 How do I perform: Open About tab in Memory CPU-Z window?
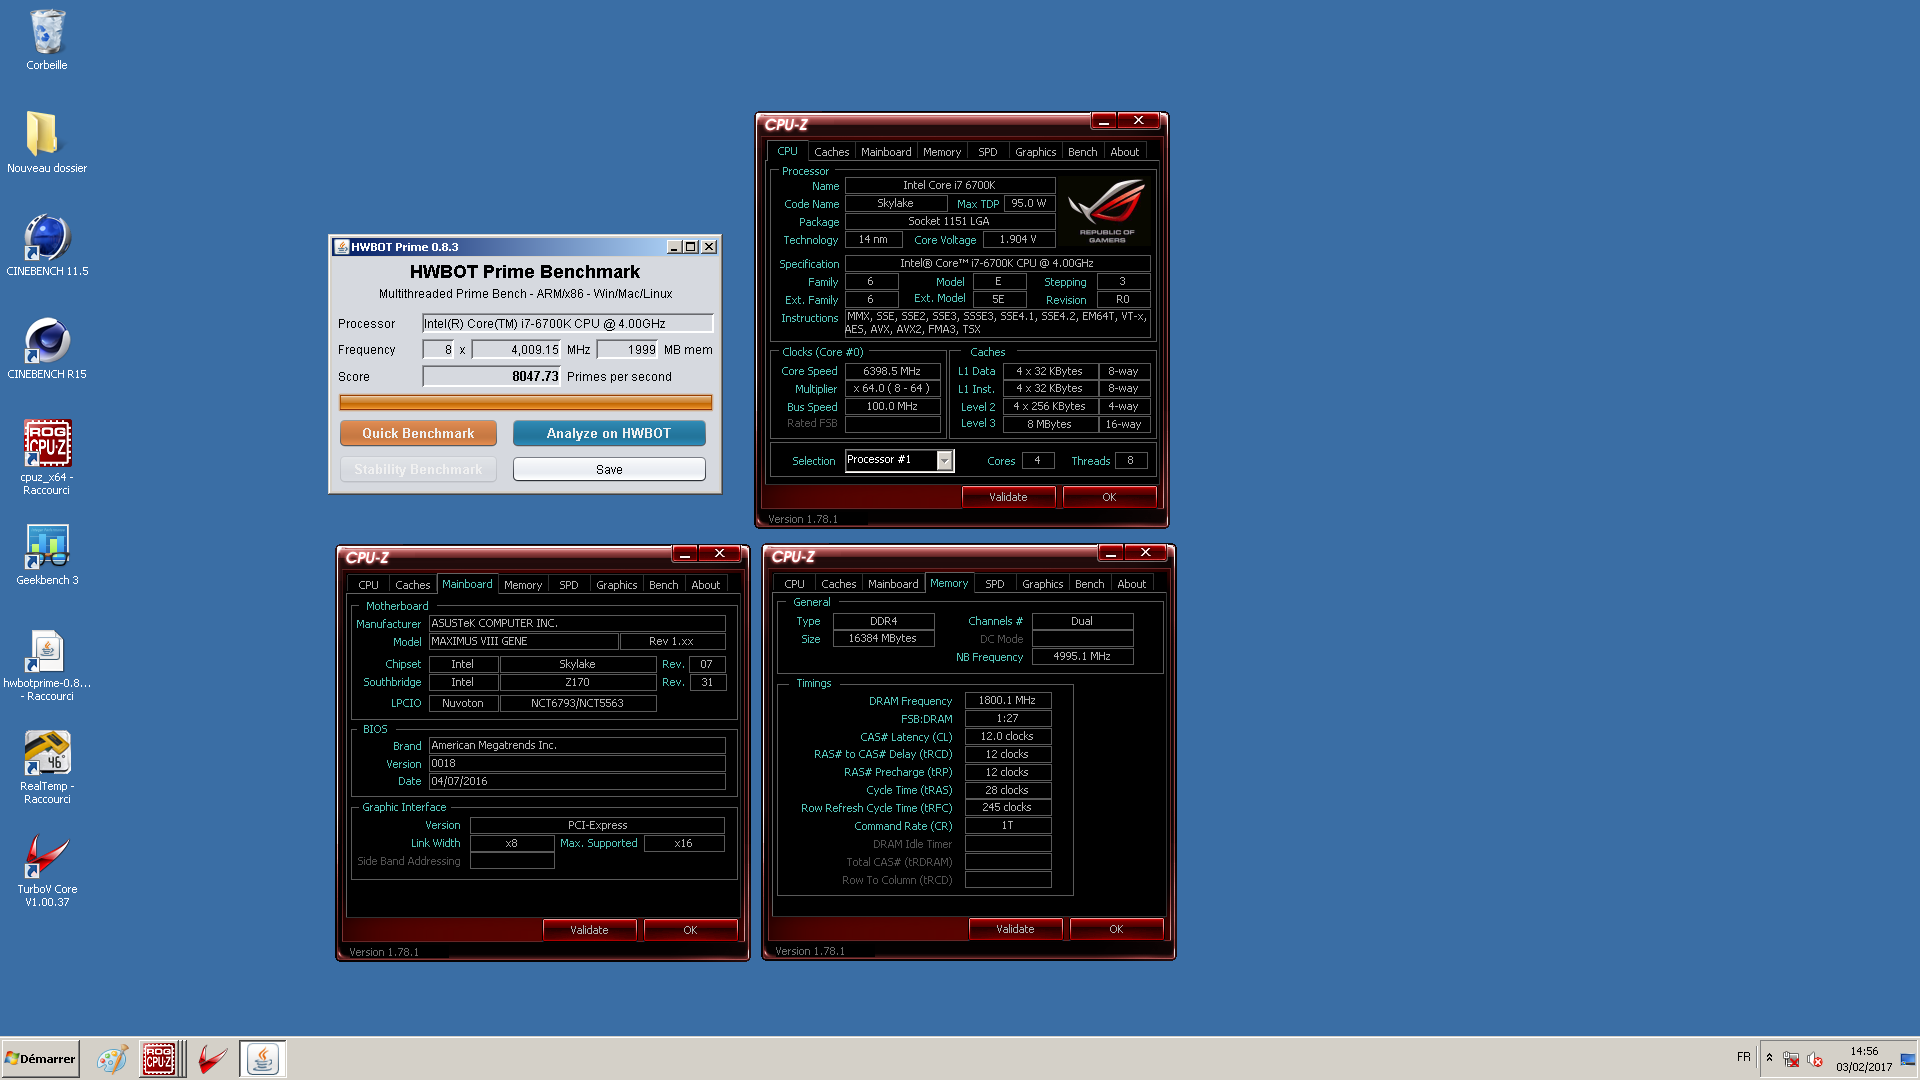(x=1131, y=584)
